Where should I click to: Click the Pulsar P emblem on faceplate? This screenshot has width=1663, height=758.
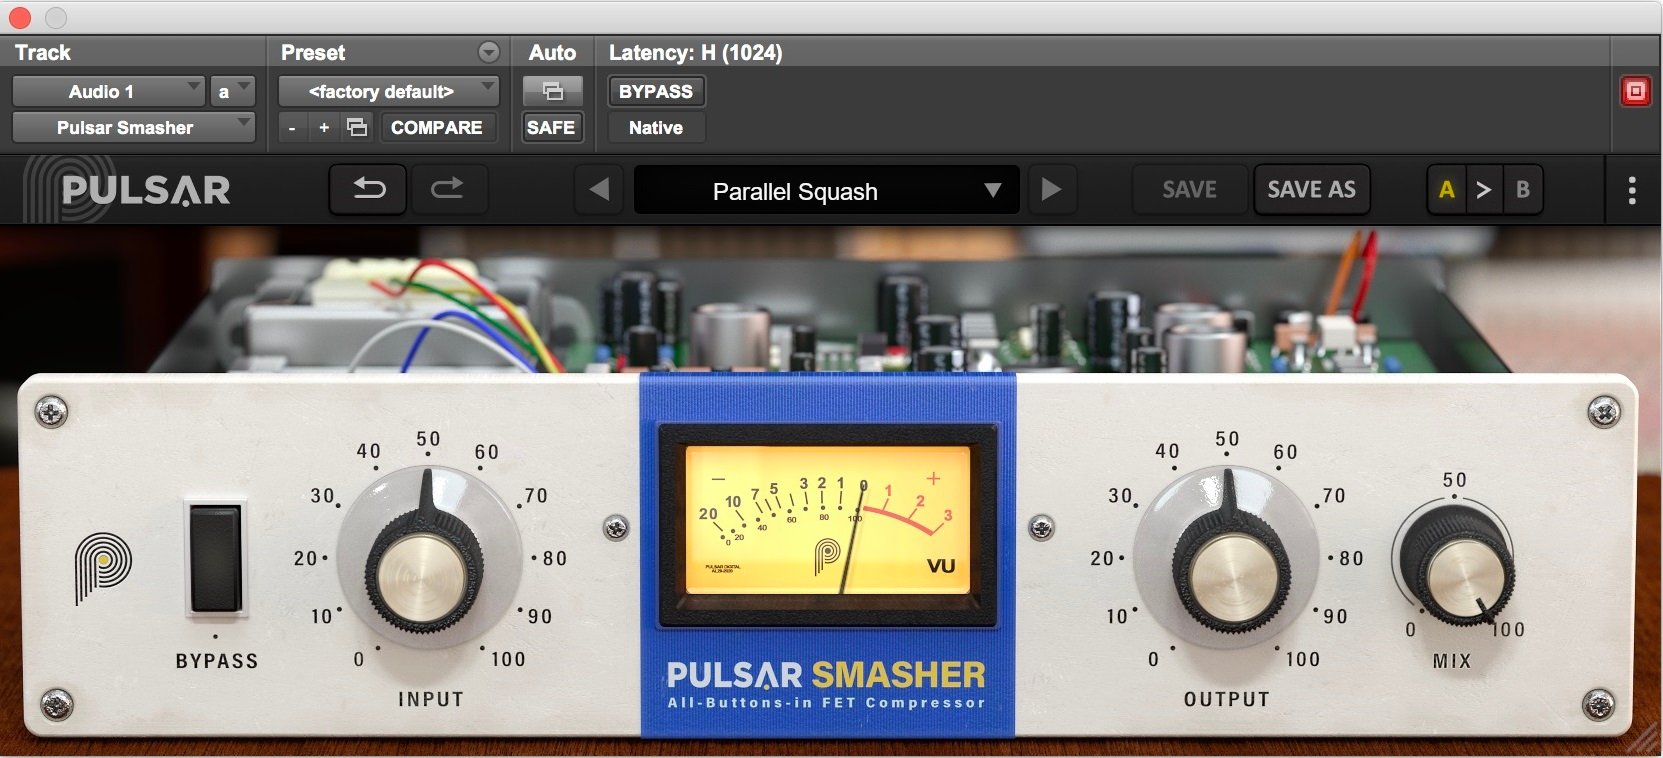point(102,567)
